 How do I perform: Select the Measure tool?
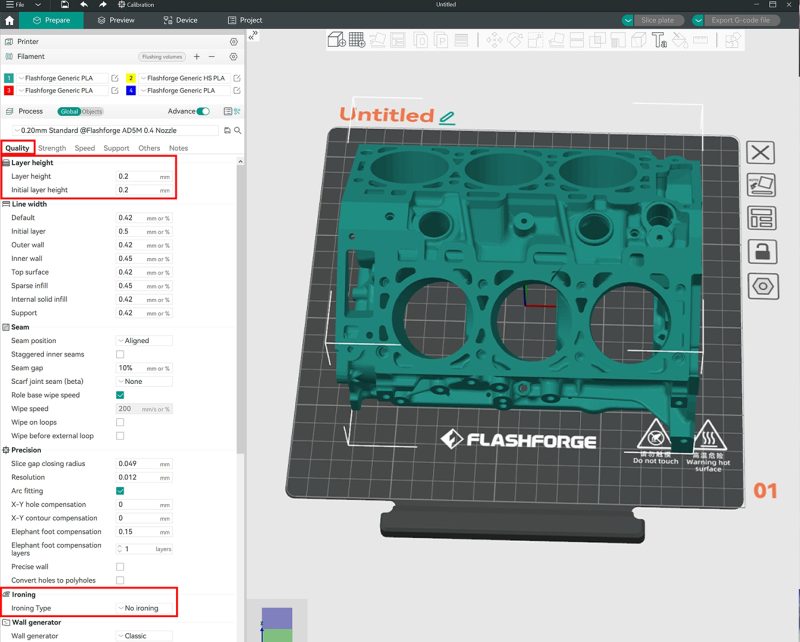click(700, 40)
